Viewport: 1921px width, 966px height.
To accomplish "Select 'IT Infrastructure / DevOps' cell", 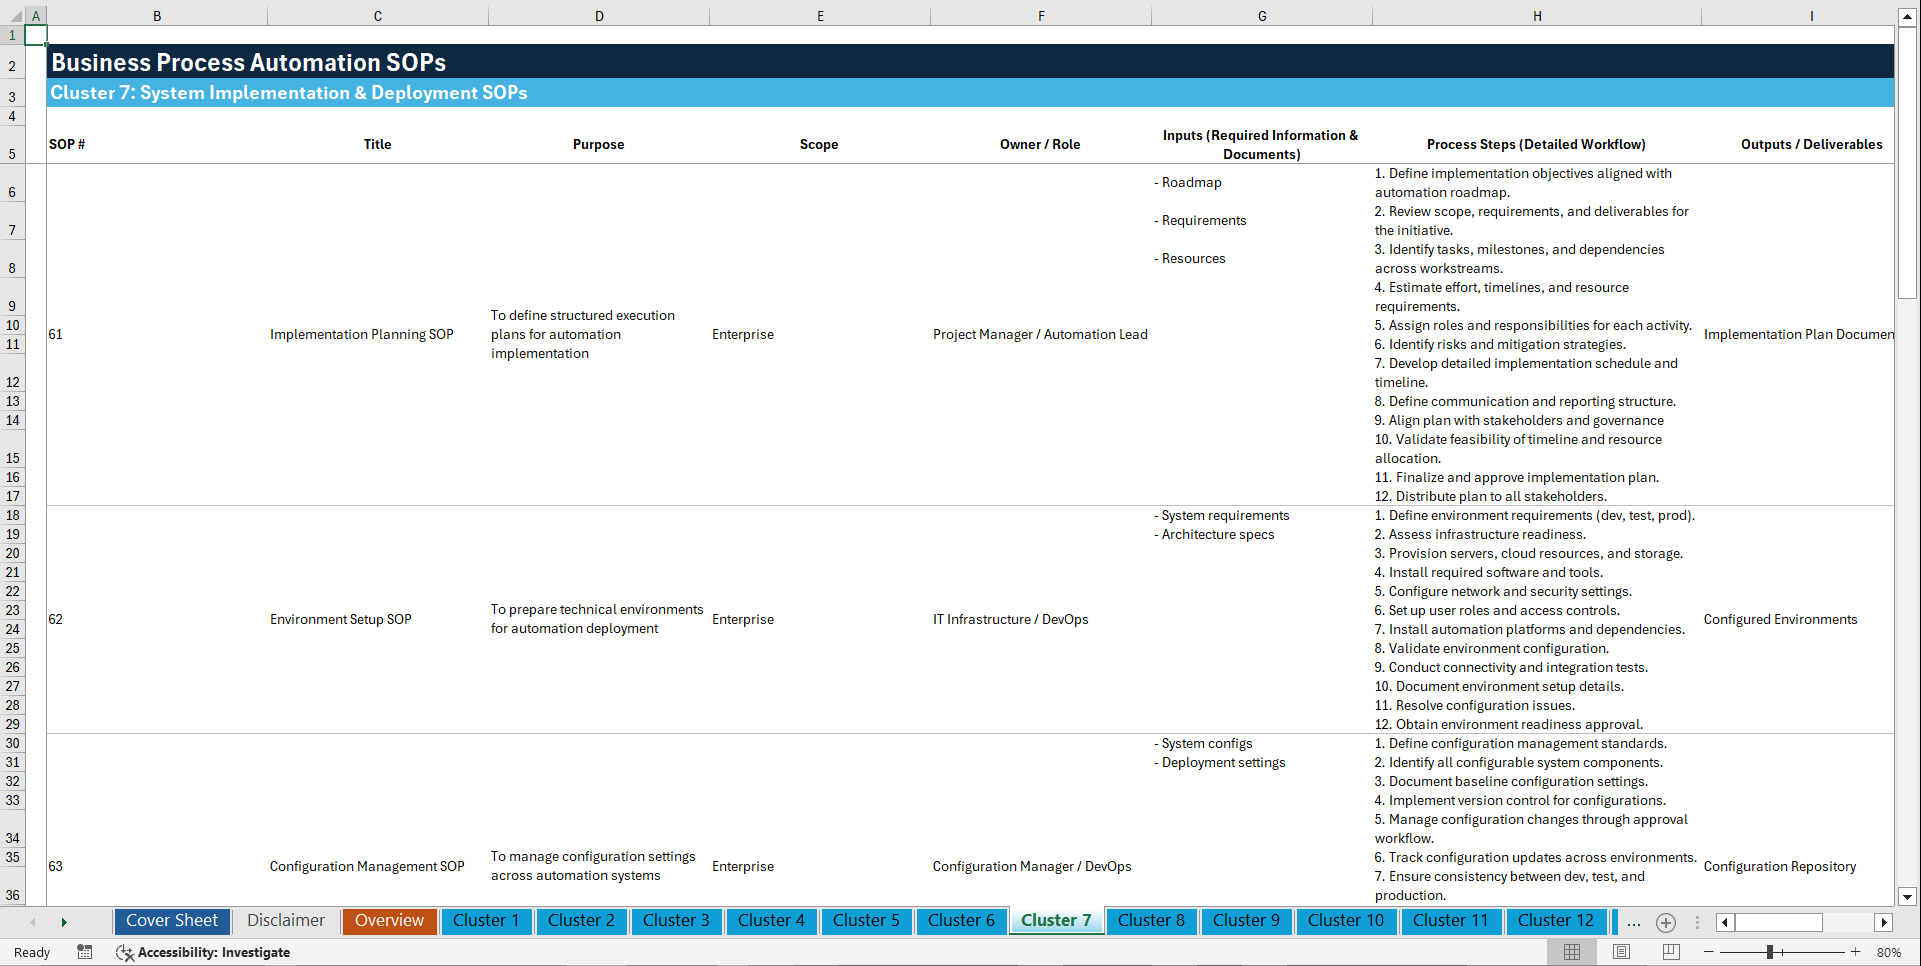I will coord(1040,620).
